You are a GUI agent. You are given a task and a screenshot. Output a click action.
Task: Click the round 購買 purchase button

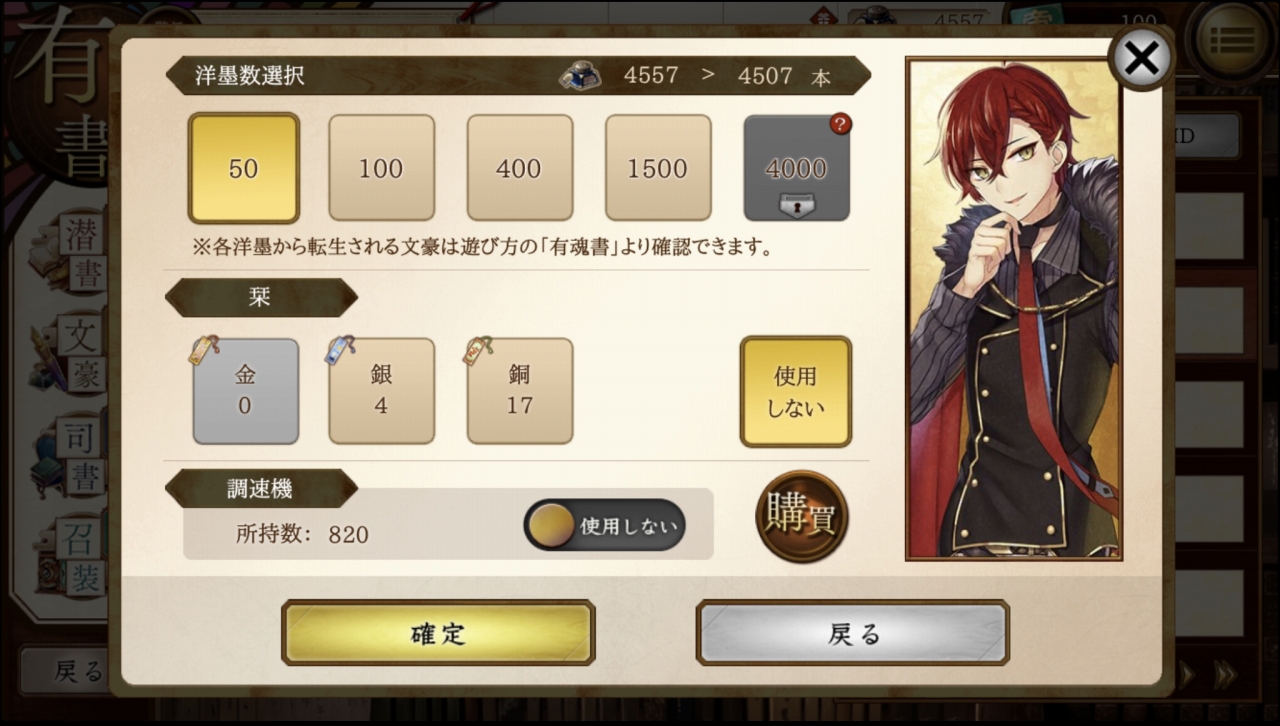pyautogui.click(x=801, y=517)
